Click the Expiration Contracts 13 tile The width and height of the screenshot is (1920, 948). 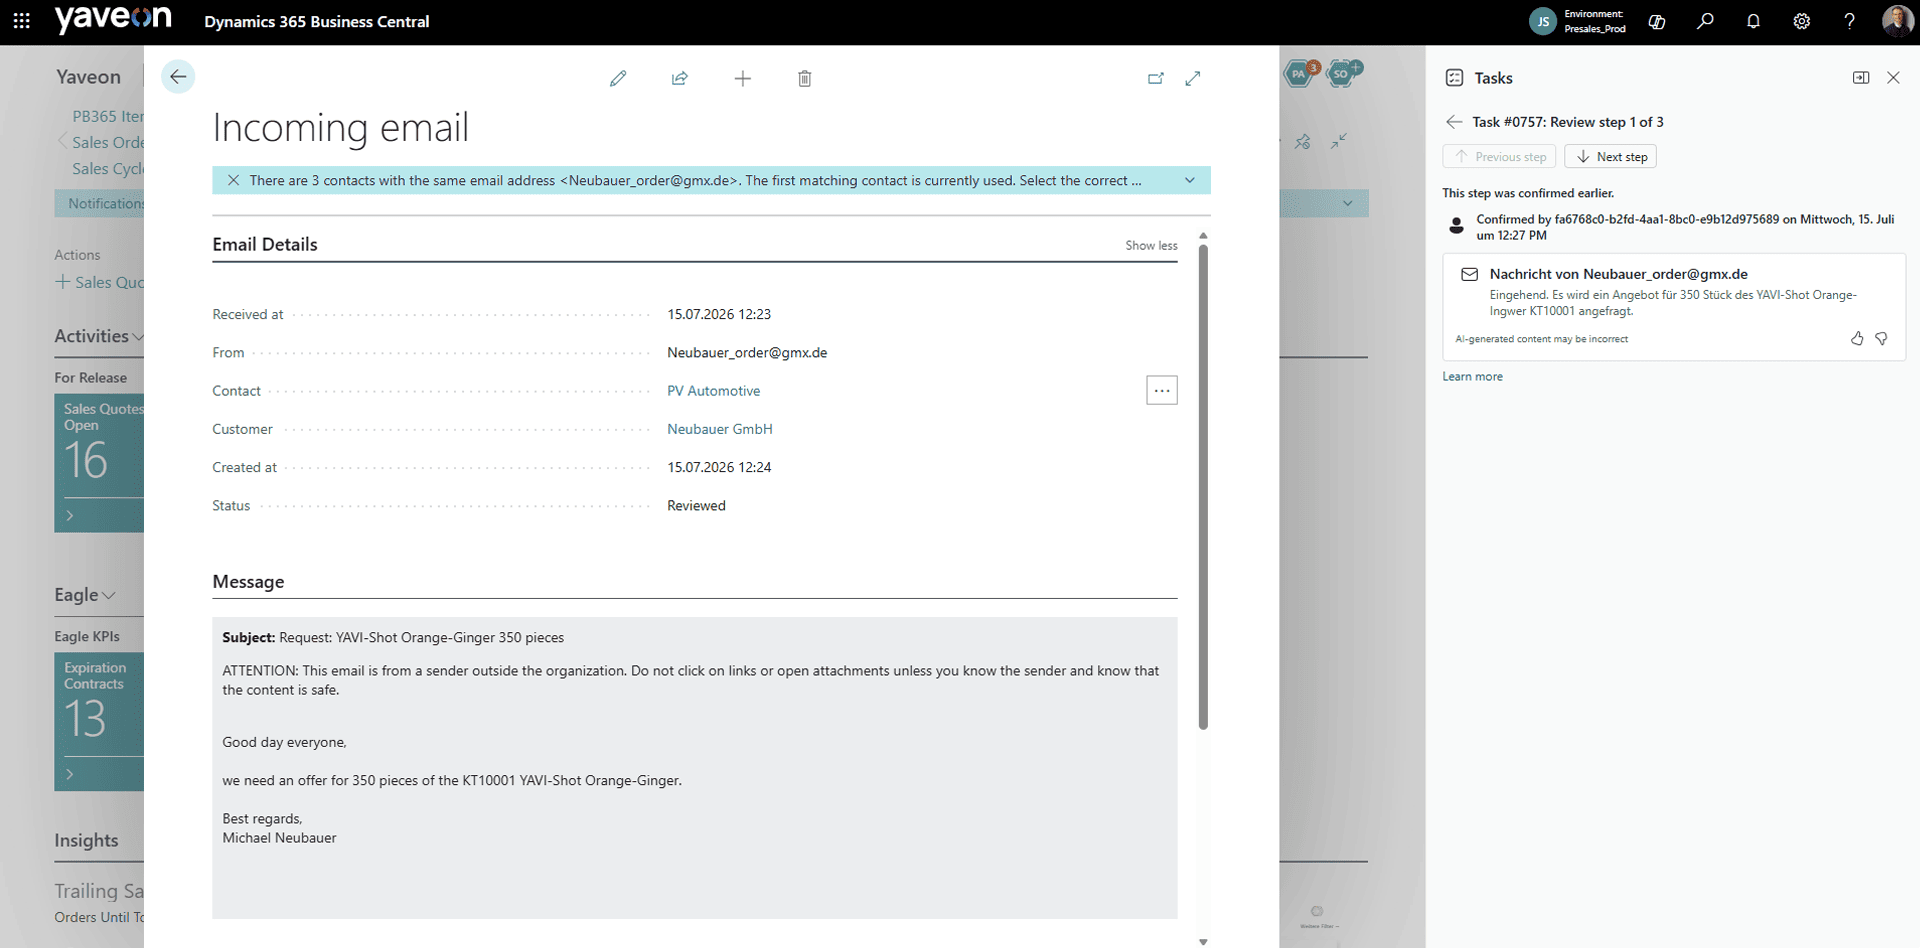(99, 722)
